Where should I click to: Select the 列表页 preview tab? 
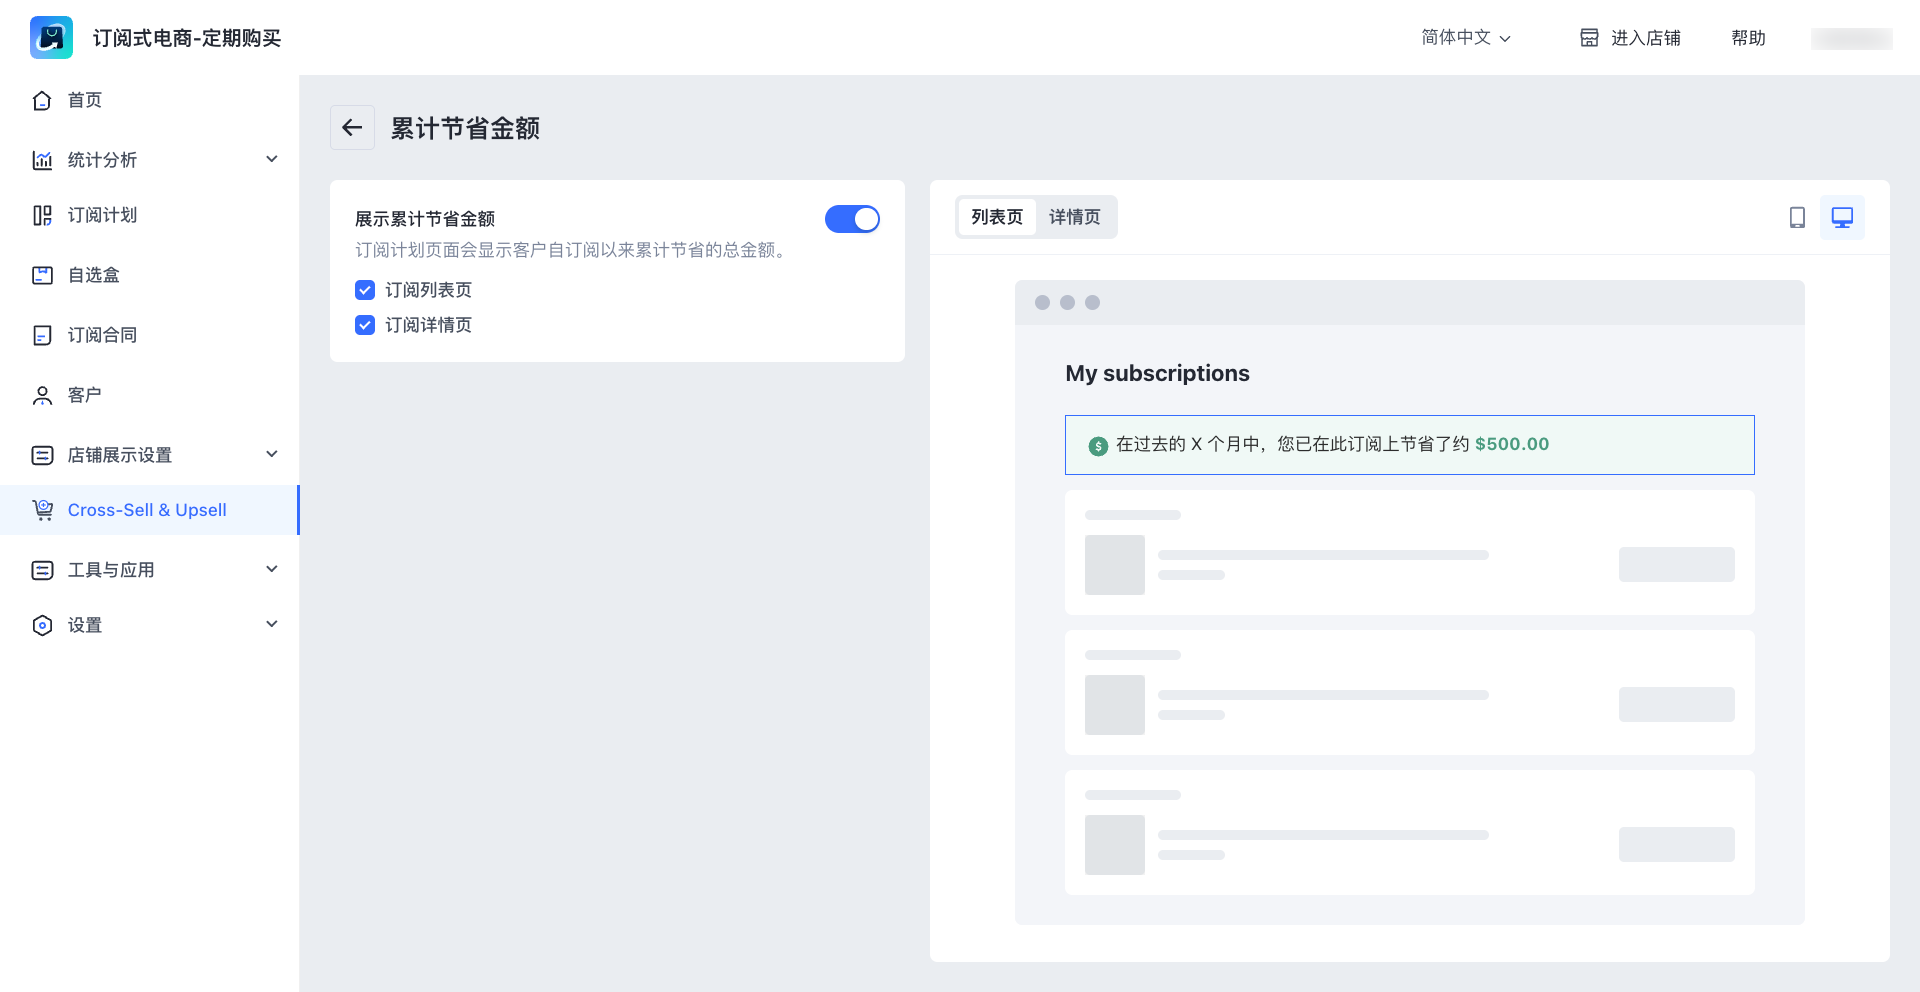(997, 217)
